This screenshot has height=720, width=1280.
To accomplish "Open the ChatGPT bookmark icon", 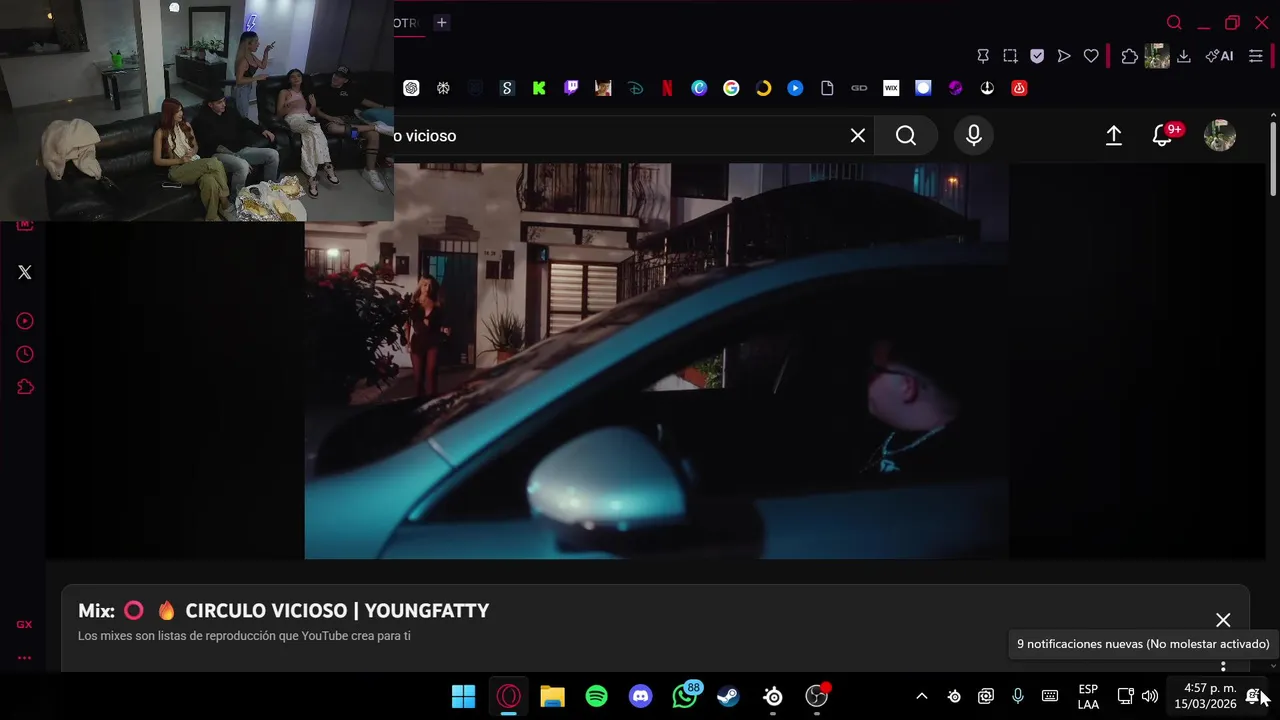I will tap(411, 88).
